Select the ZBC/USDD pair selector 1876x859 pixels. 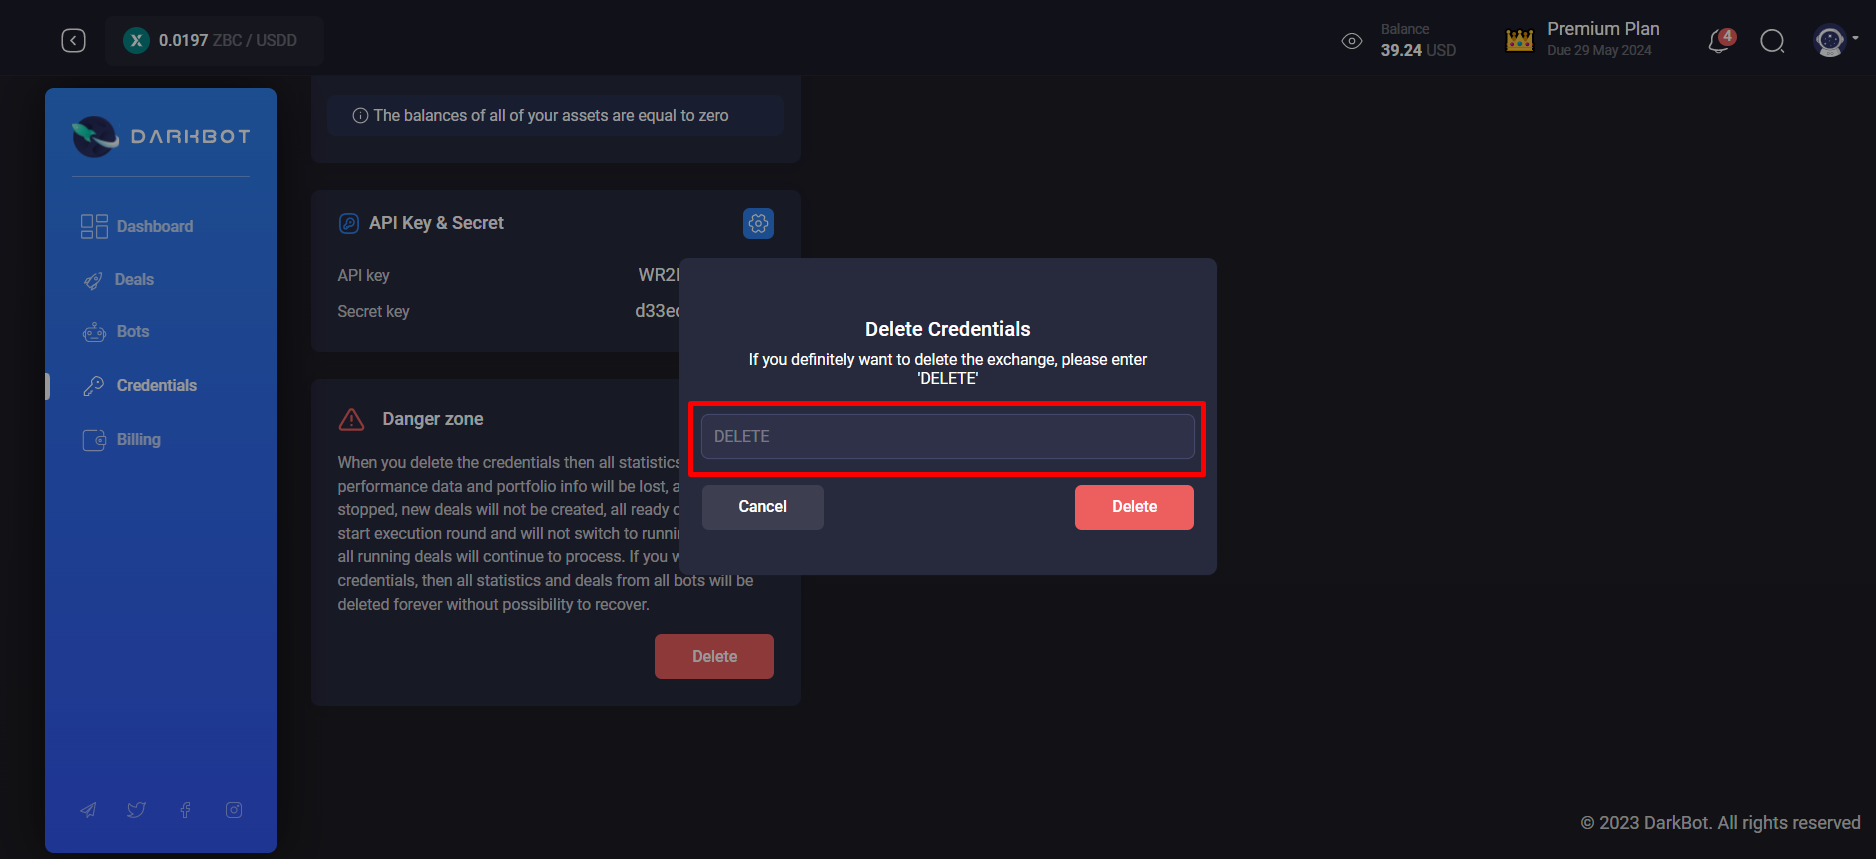click(x=214, y=40)
